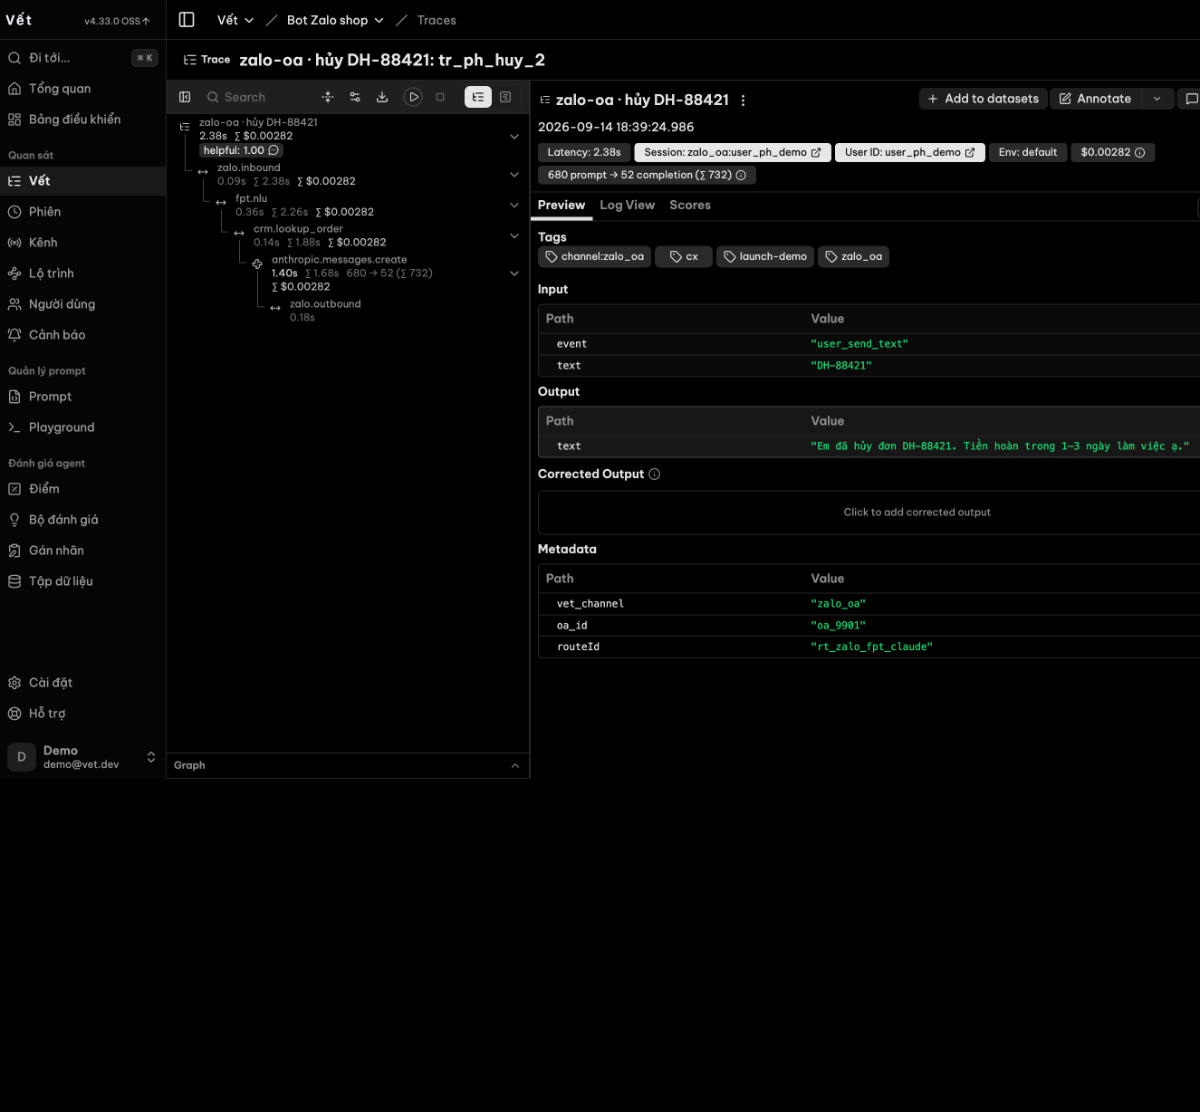Open the Demo account switcher

coord(83,757)
